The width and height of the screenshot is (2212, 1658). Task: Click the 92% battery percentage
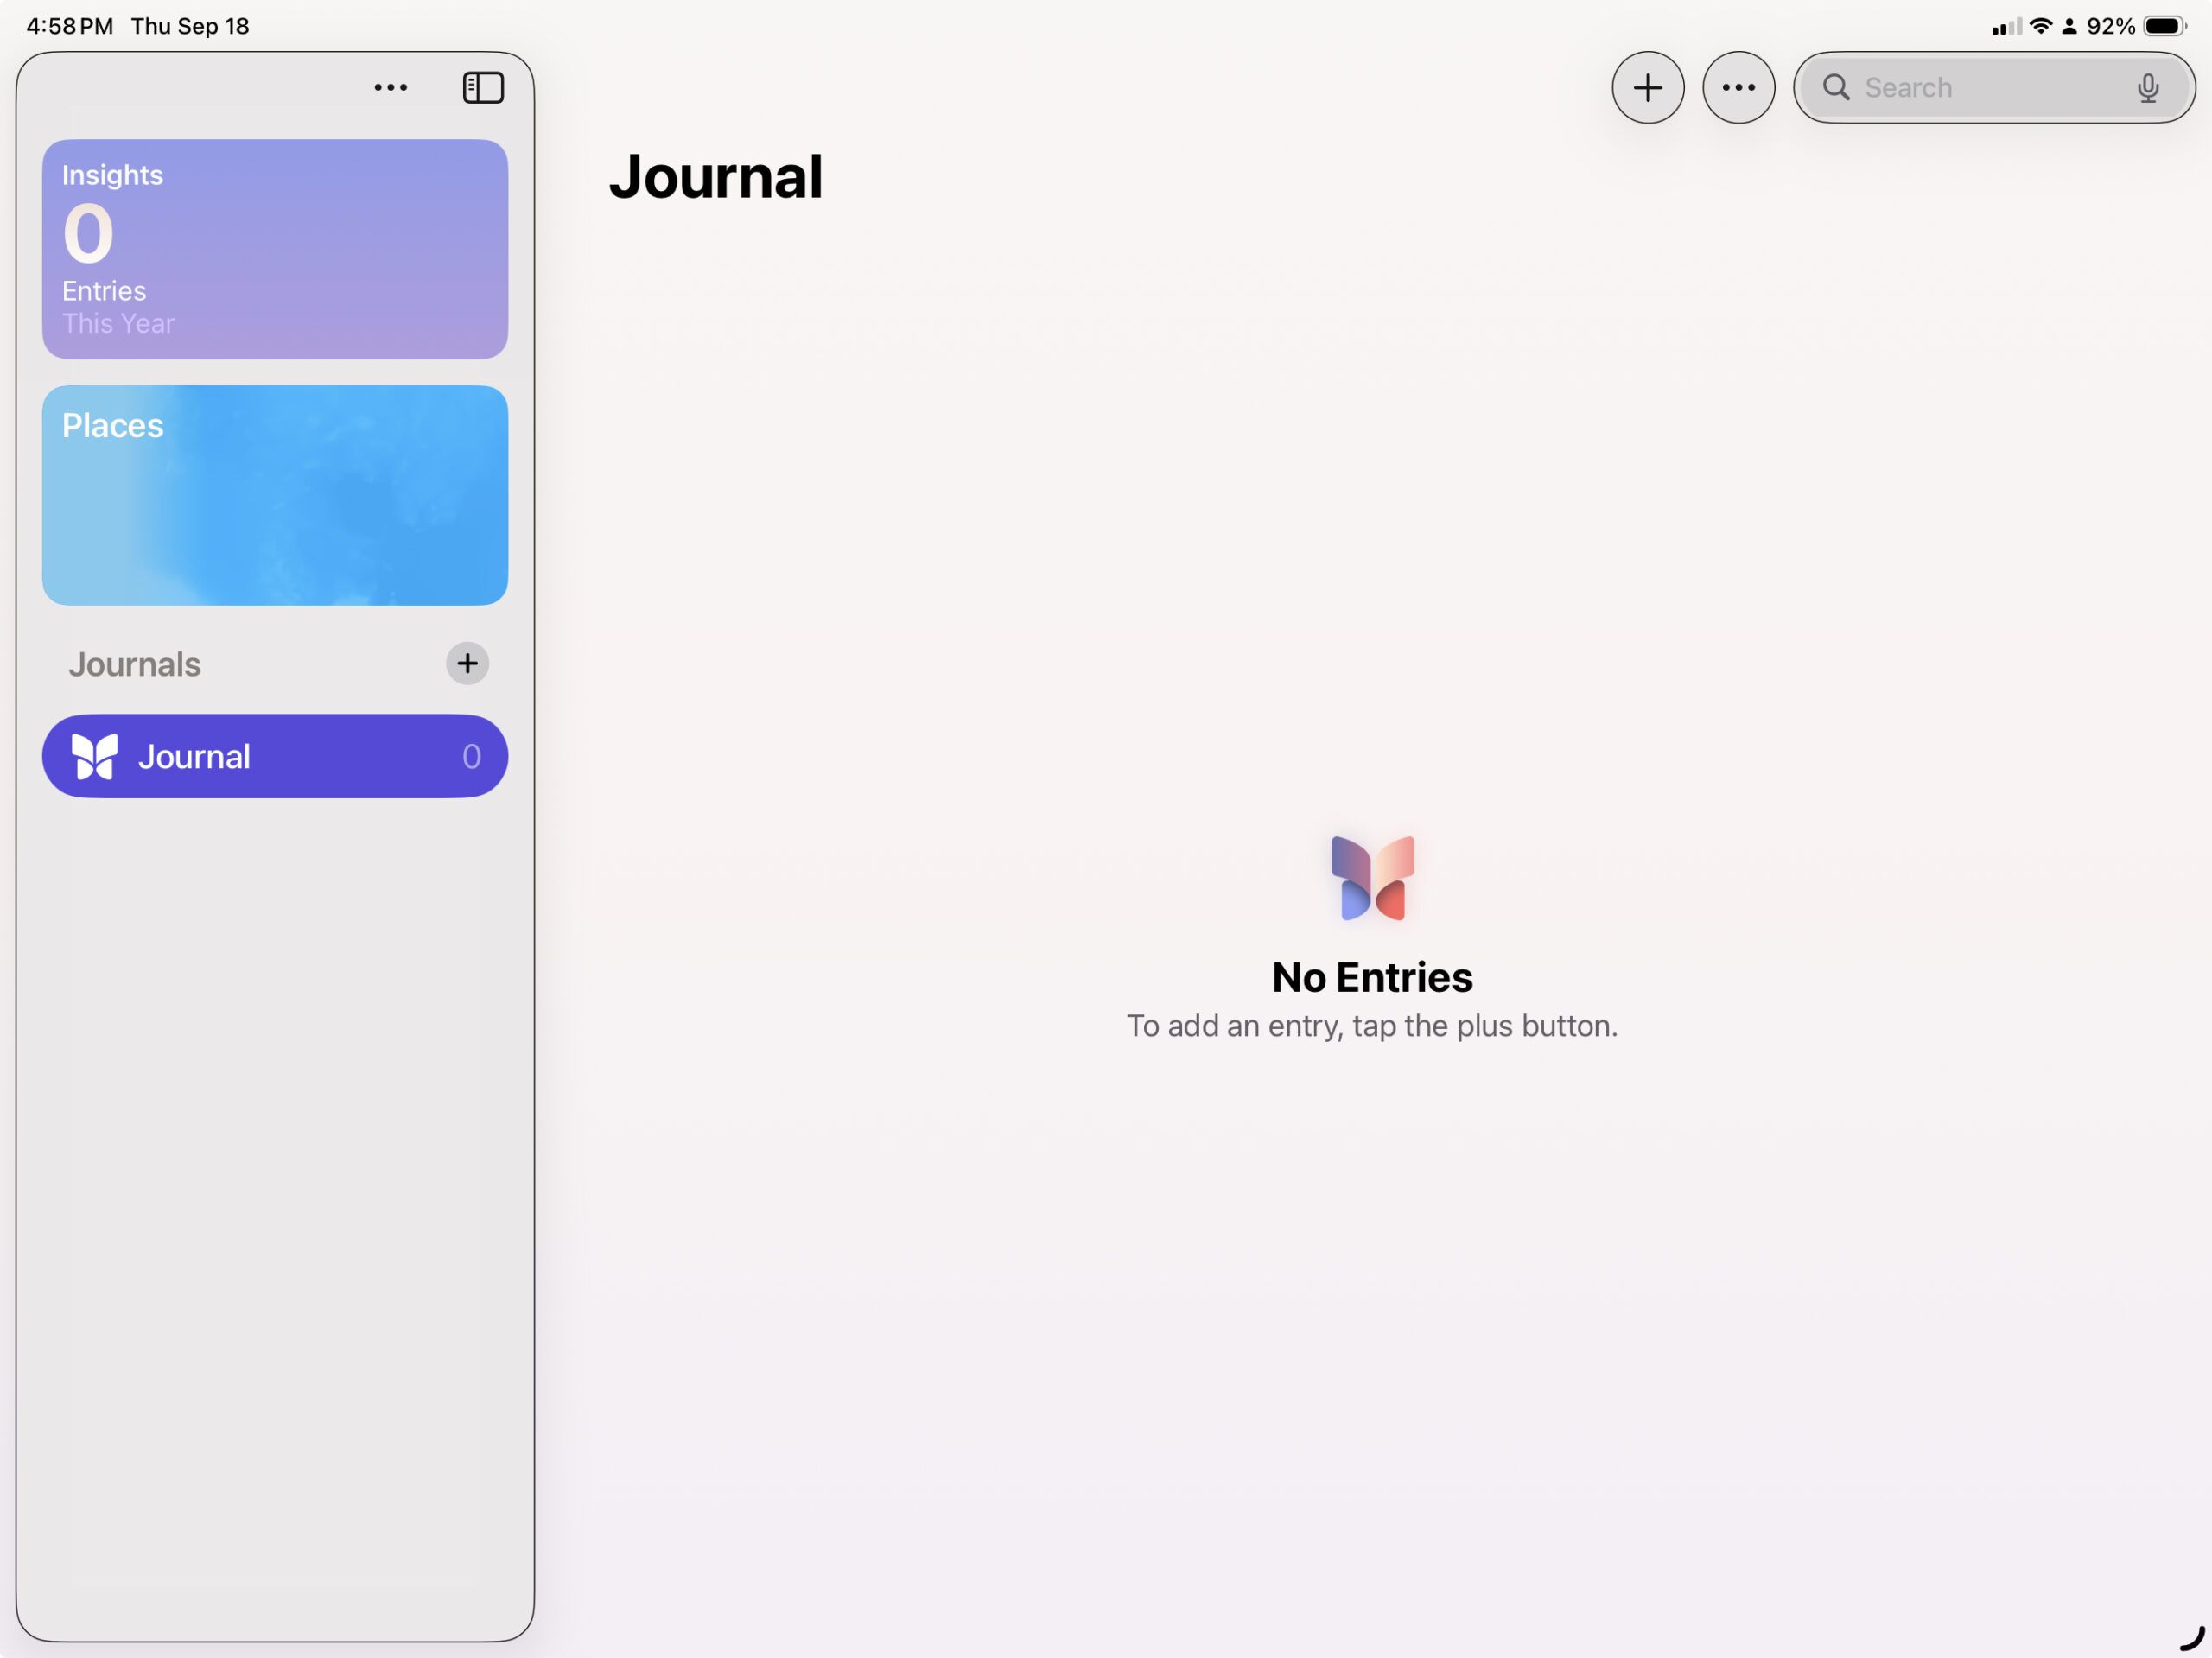(2110, 26)
